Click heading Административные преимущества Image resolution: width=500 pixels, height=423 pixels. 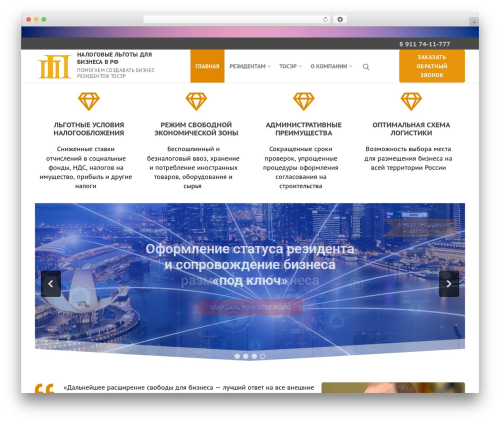point(303,129)
